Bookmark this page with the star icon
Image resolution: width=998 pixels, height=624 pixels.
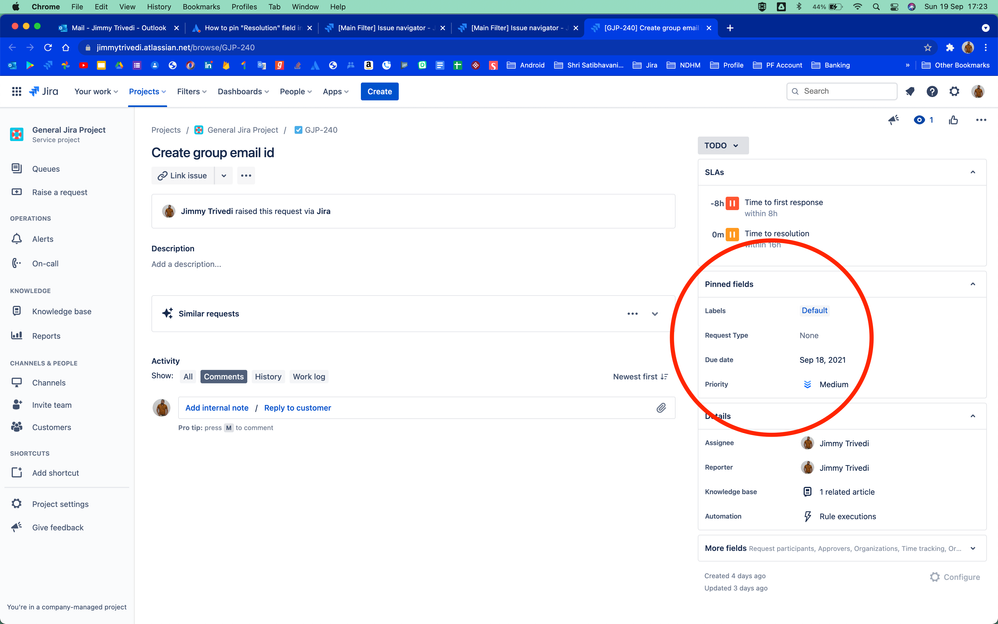[x=927, y=48]
